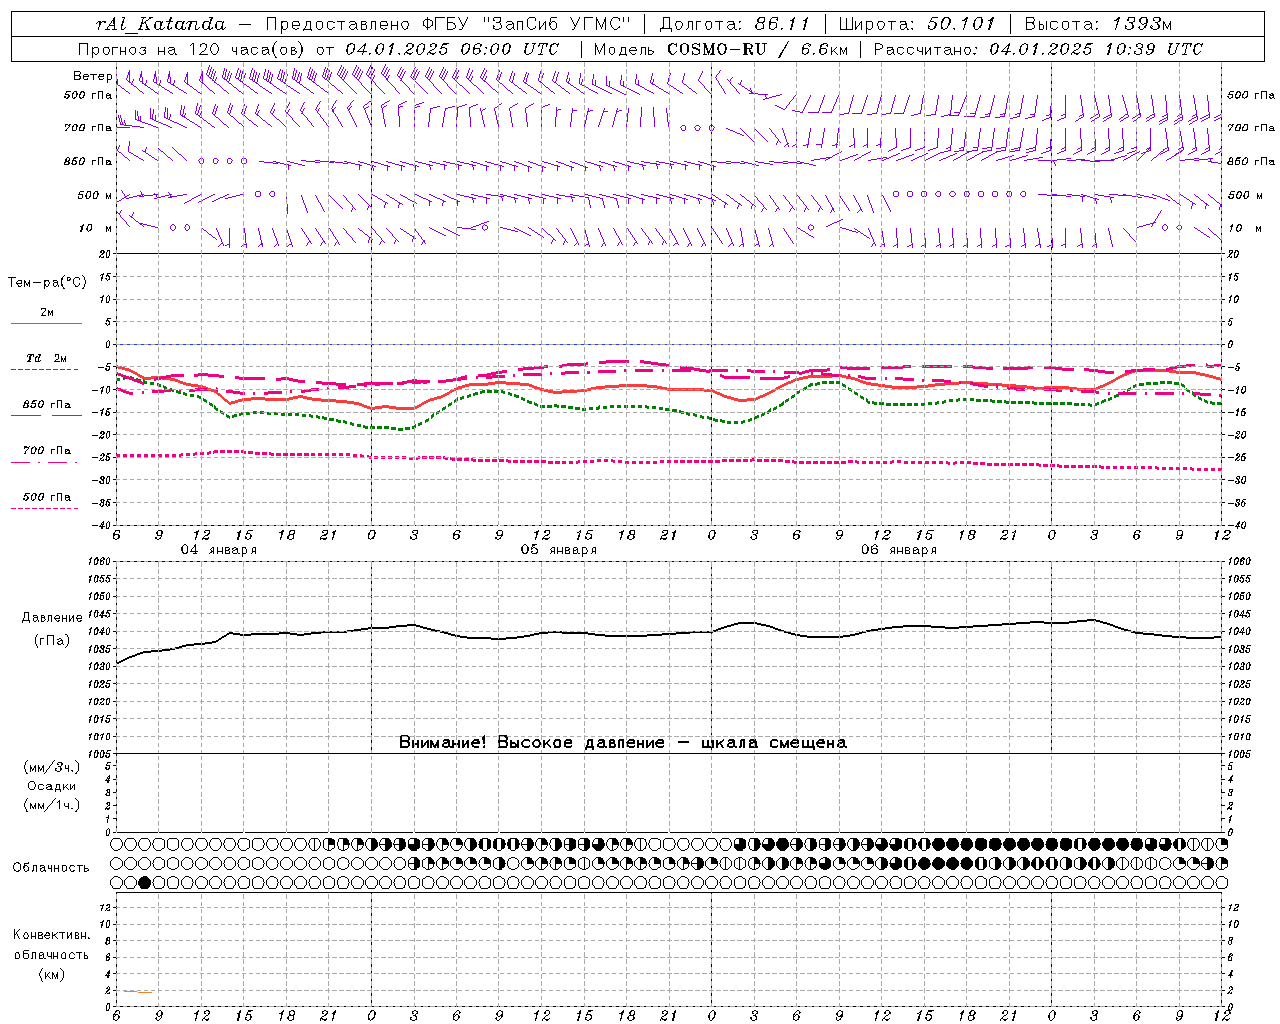Click the '04 января' date label
Screen dimensions: 1280x1024
pos(218,550)
